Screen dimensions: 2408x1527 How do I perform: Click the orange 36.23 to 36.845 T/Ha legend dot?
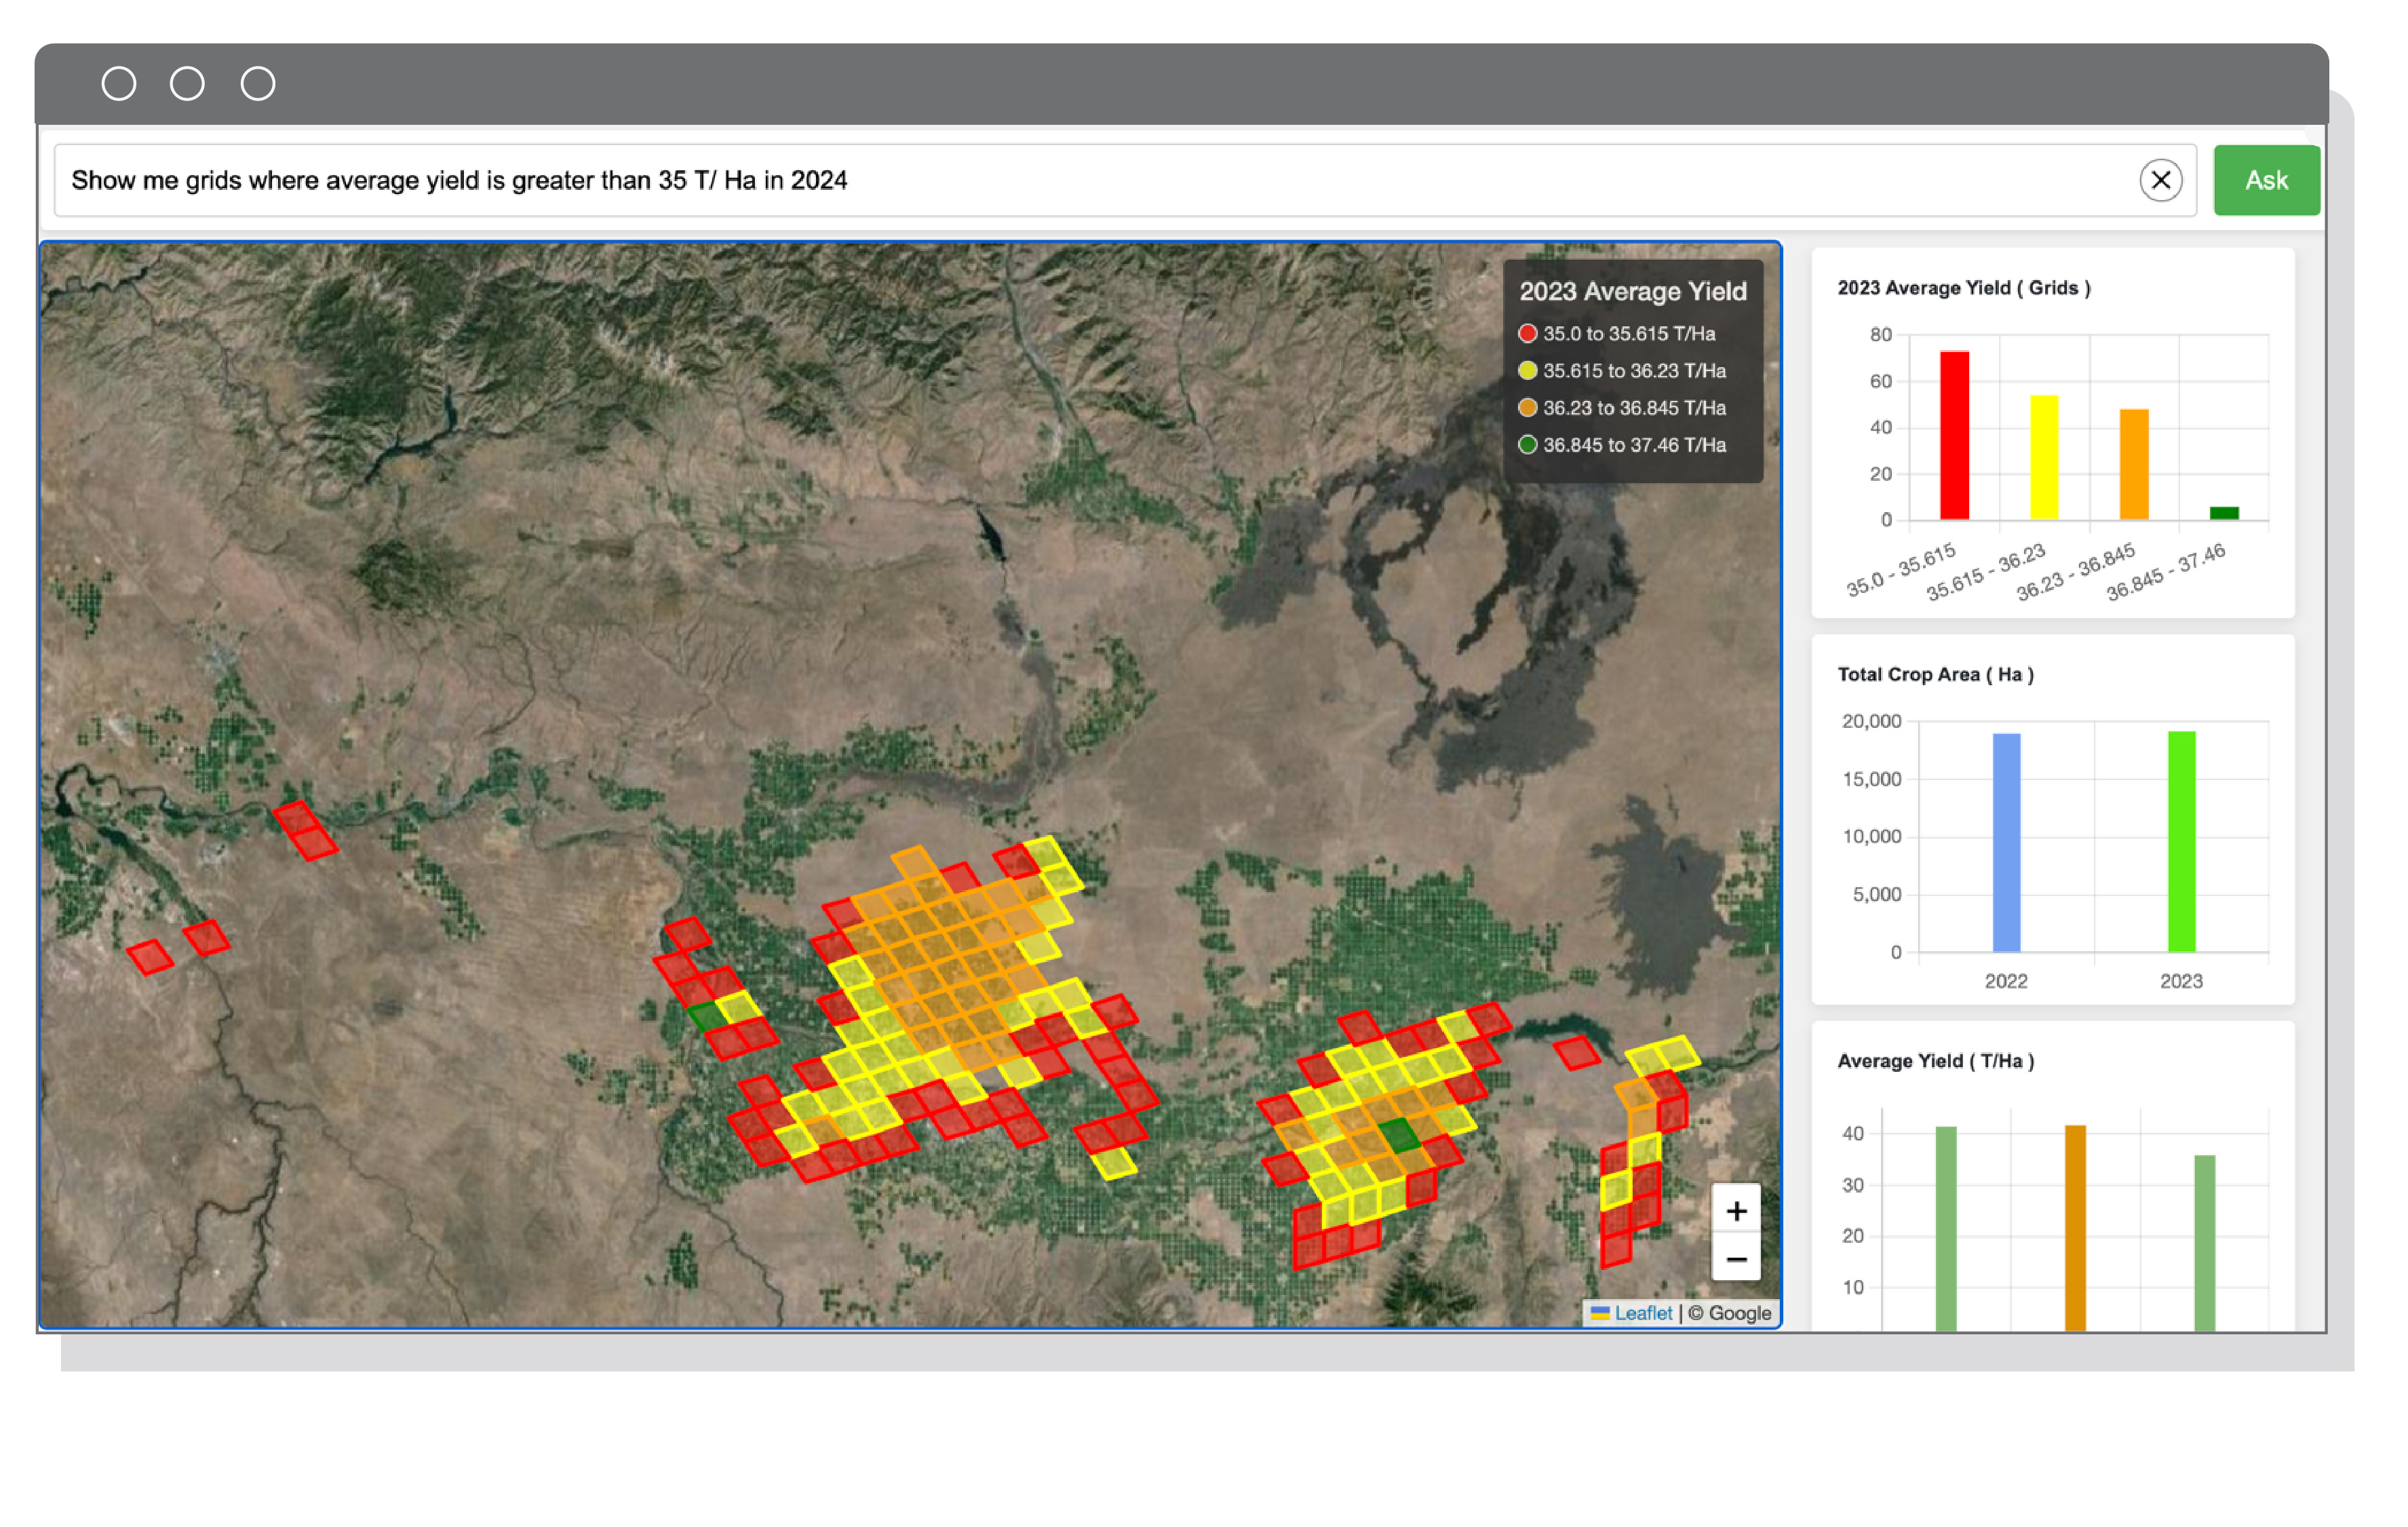[1527, 407]
